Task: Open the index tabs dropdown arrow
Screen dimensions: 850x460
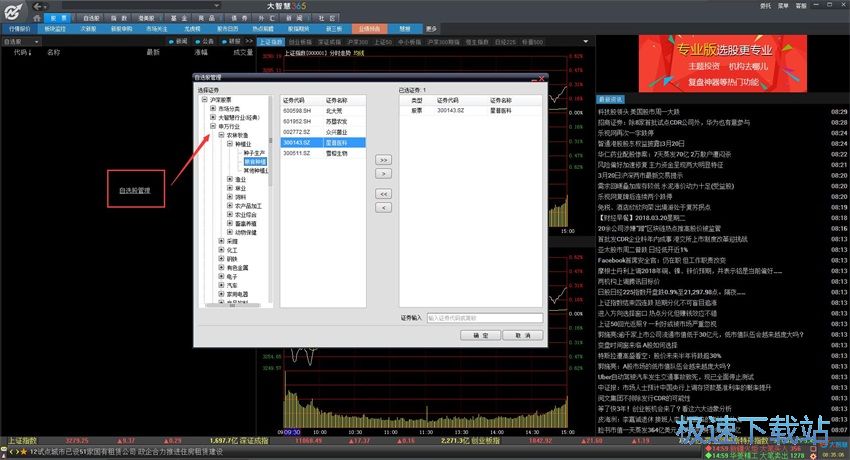Action: [585, 42]
